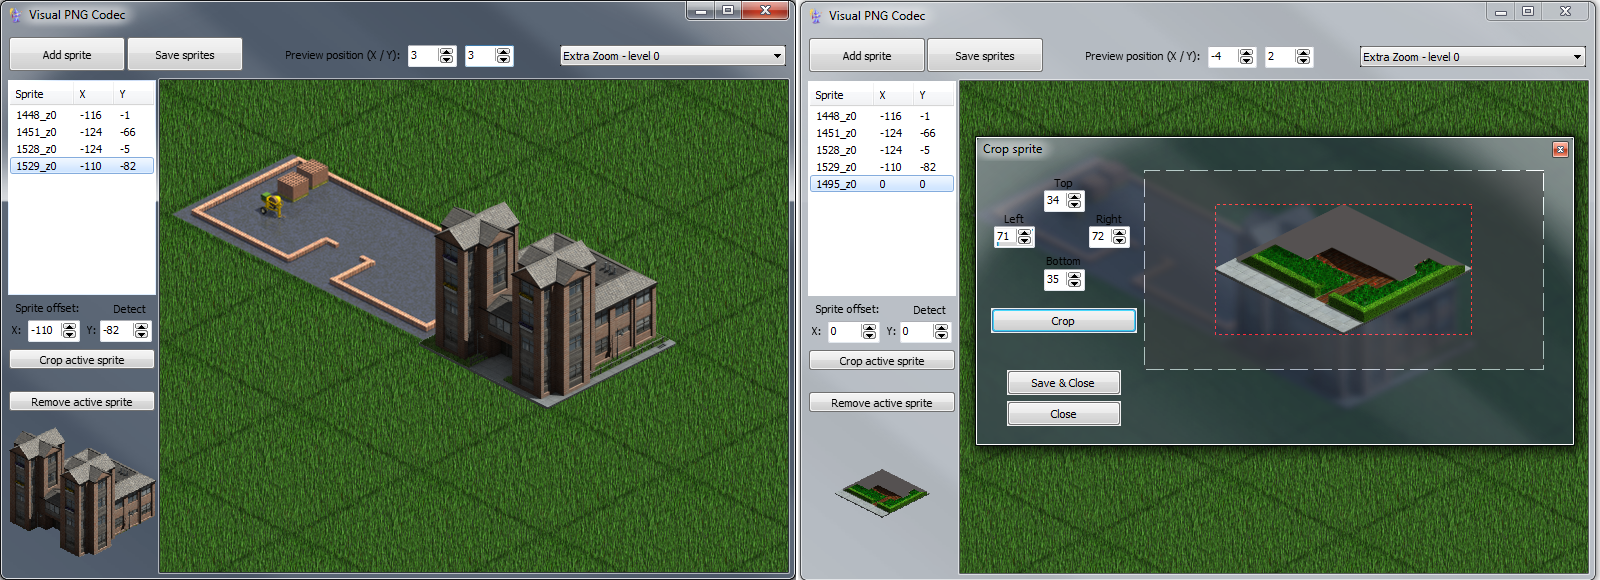Click Sprite offset Y spinner in left window

[x=142, y=331]
